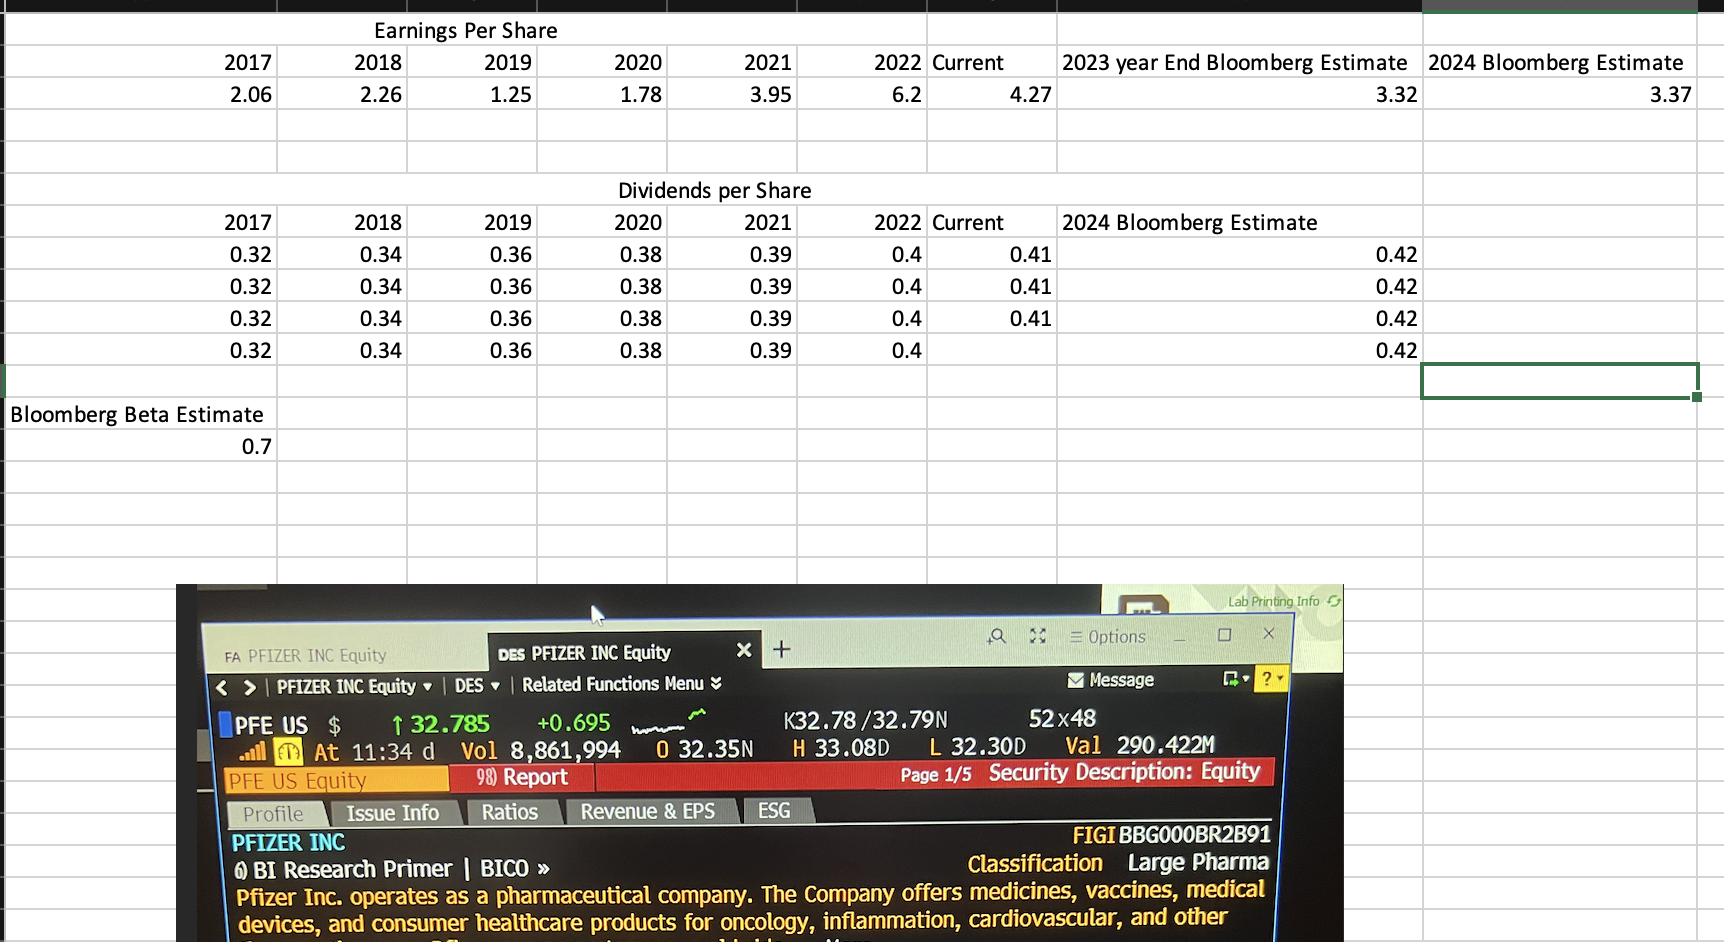Click the 98) Report button
Image resolution: width=1724 pixels, height=942 pixels.
click(521, 777)
